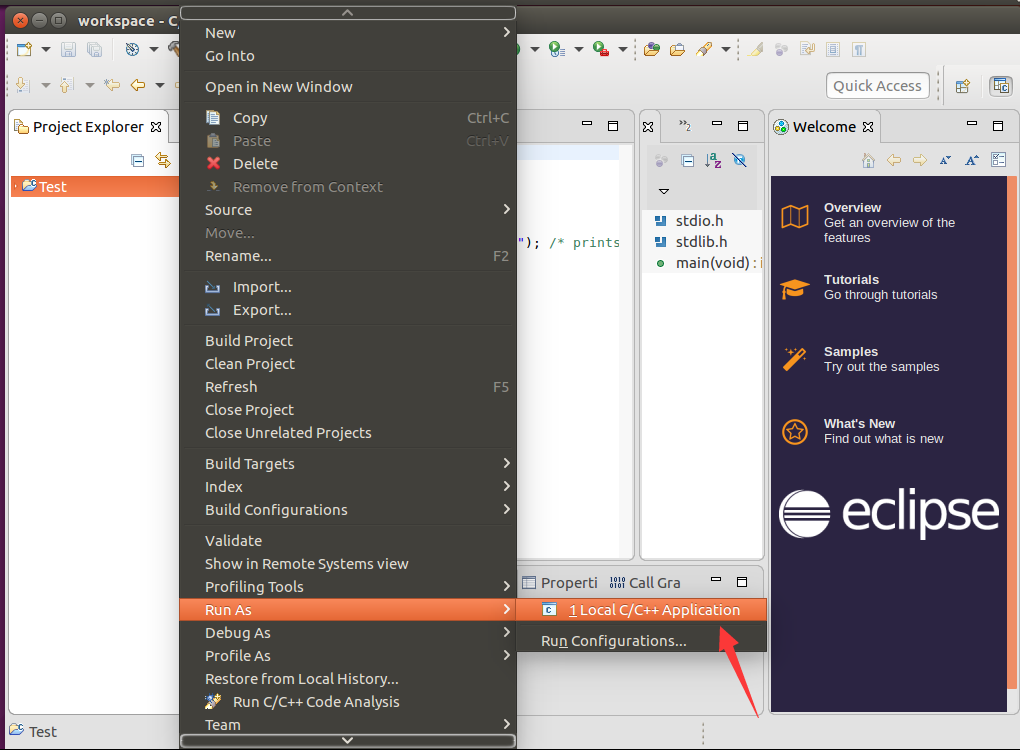Open the dropdown beside build configuration icon

click(x=154, y=49)
